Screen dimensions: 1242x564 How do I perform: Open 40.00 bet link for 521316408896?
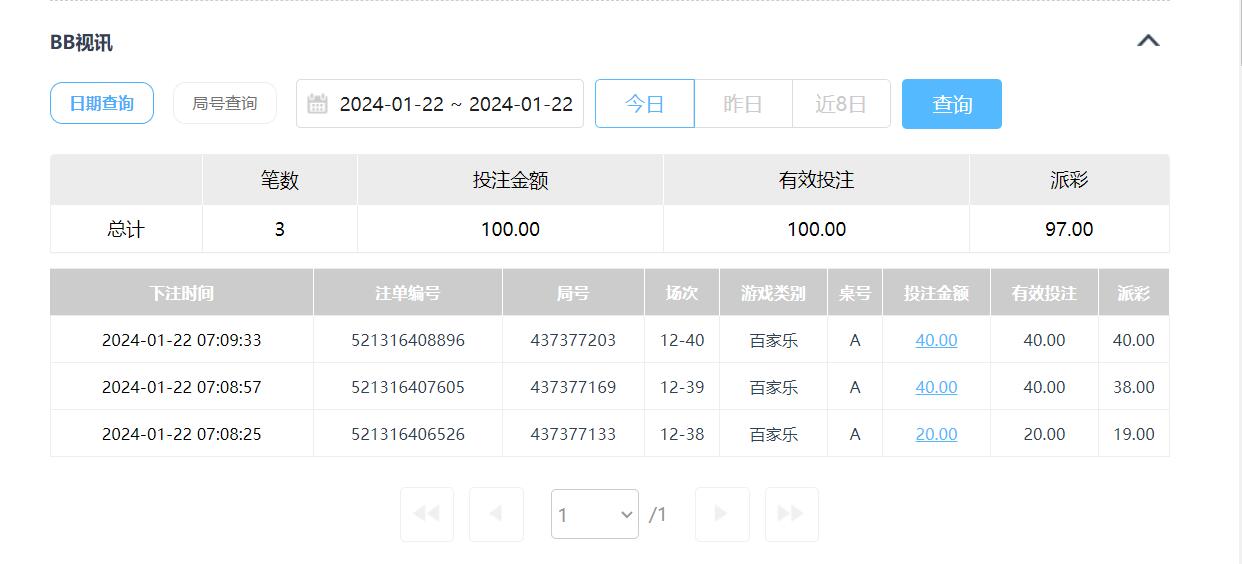click(x=936, y=340)
